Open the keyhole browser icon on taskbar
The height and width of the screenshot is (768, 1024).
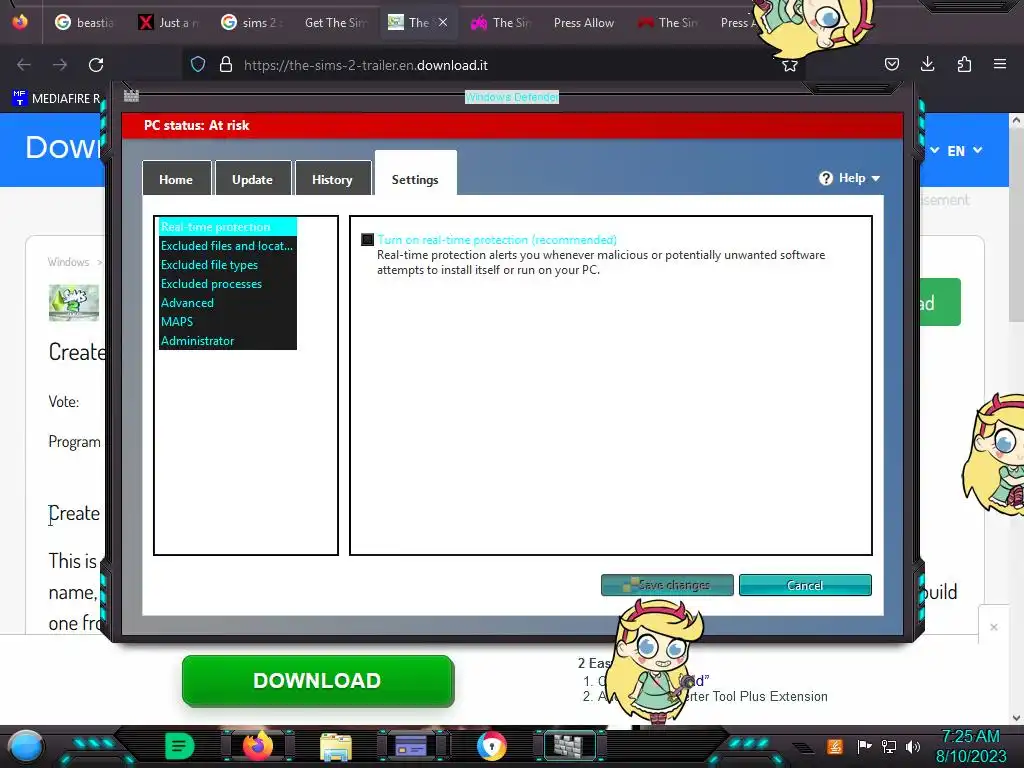pyautogui.click(x=492, y=747)
